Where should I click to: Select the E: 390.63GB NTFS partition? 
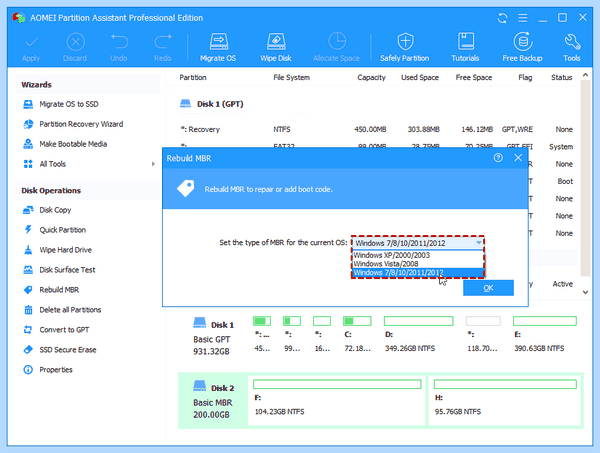[x=545, y=334]
